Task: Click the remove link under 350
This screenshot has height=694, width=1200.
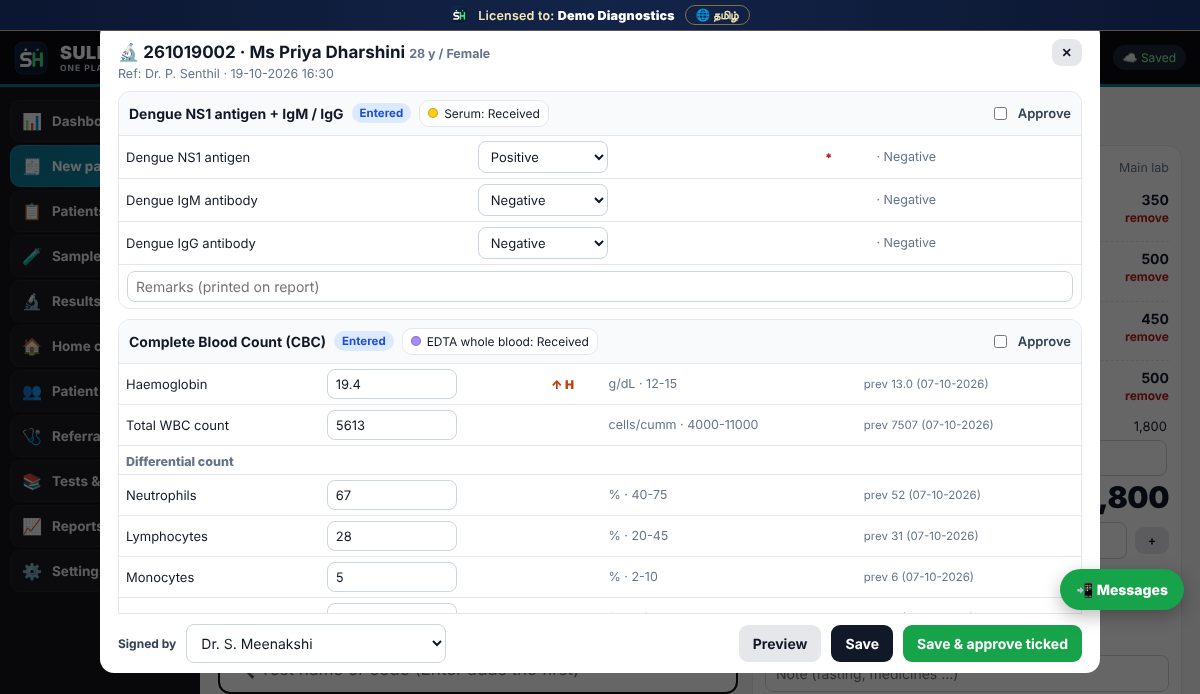Action: point(1146,218)
